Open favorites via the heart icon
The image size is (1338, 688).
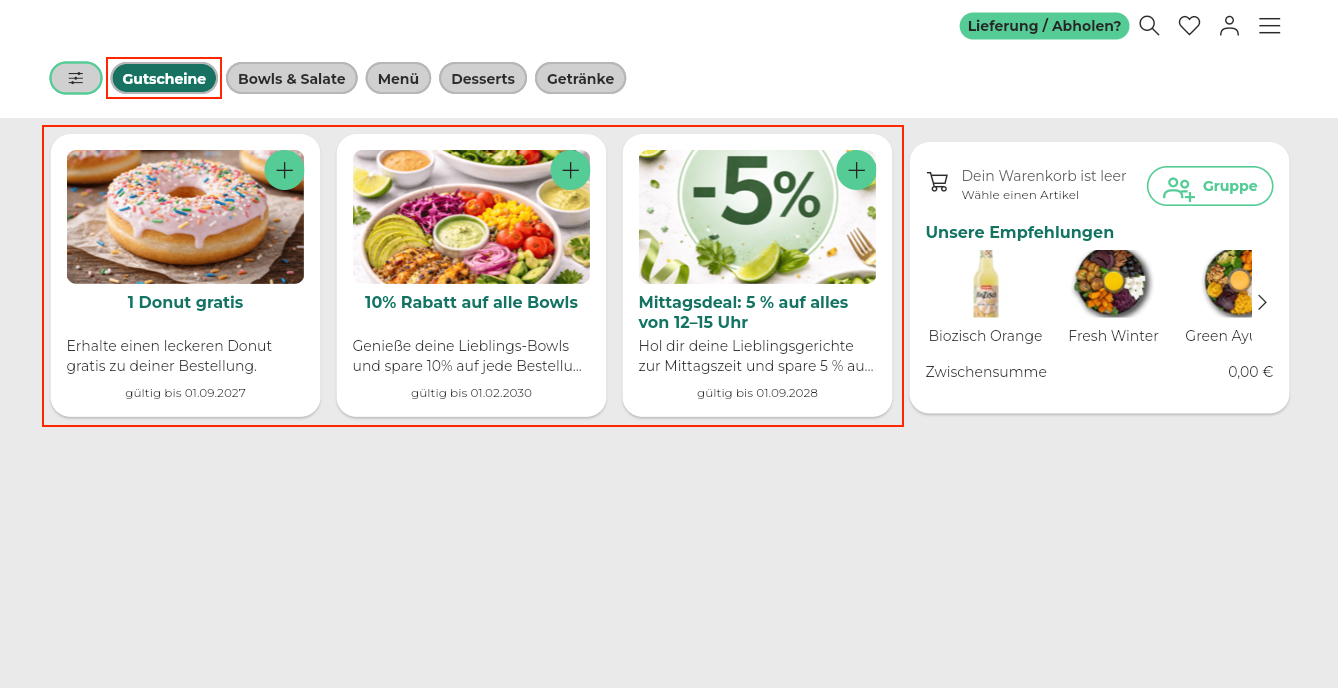click(1189, 26)
